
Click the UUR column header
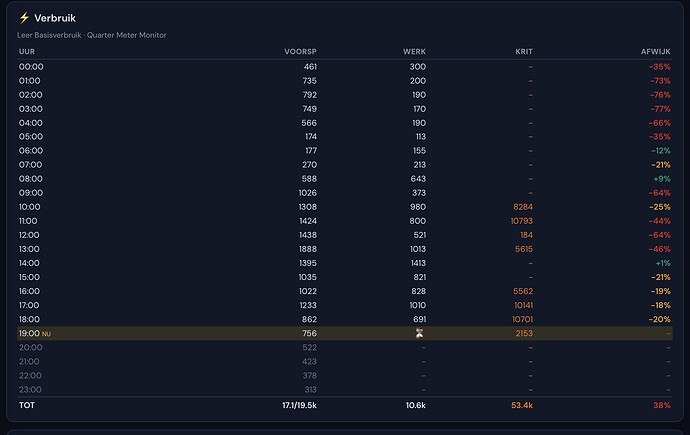coord(27,51)
